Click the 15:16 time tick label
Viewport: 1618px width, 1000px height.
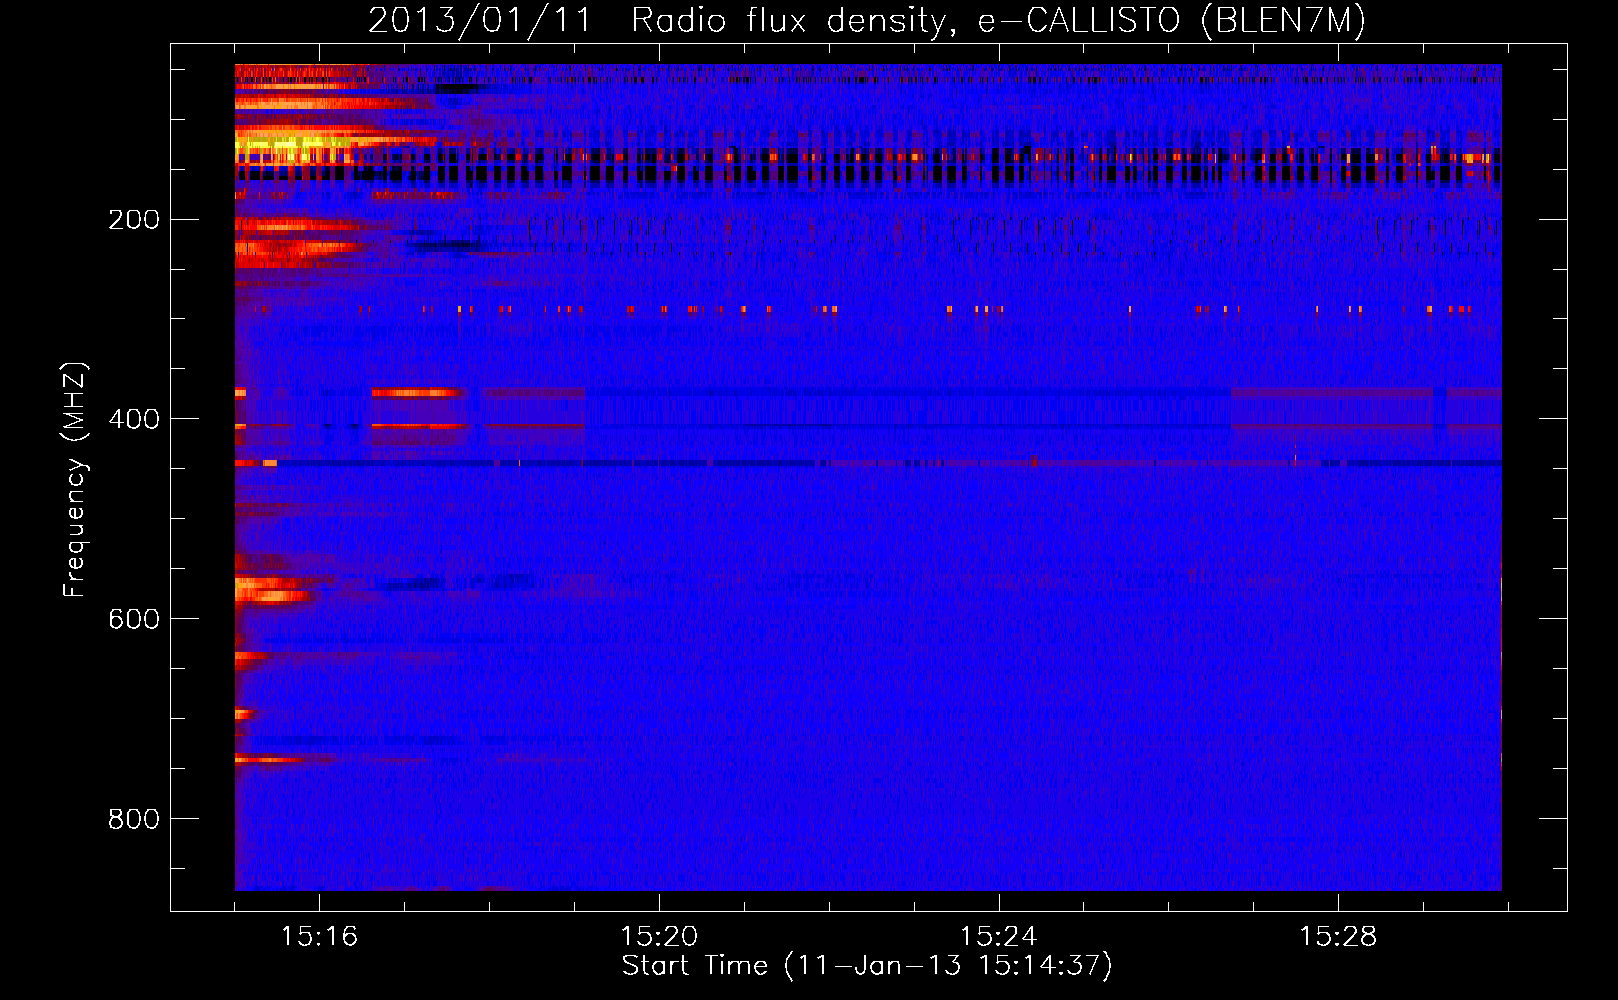click(319, 937)
